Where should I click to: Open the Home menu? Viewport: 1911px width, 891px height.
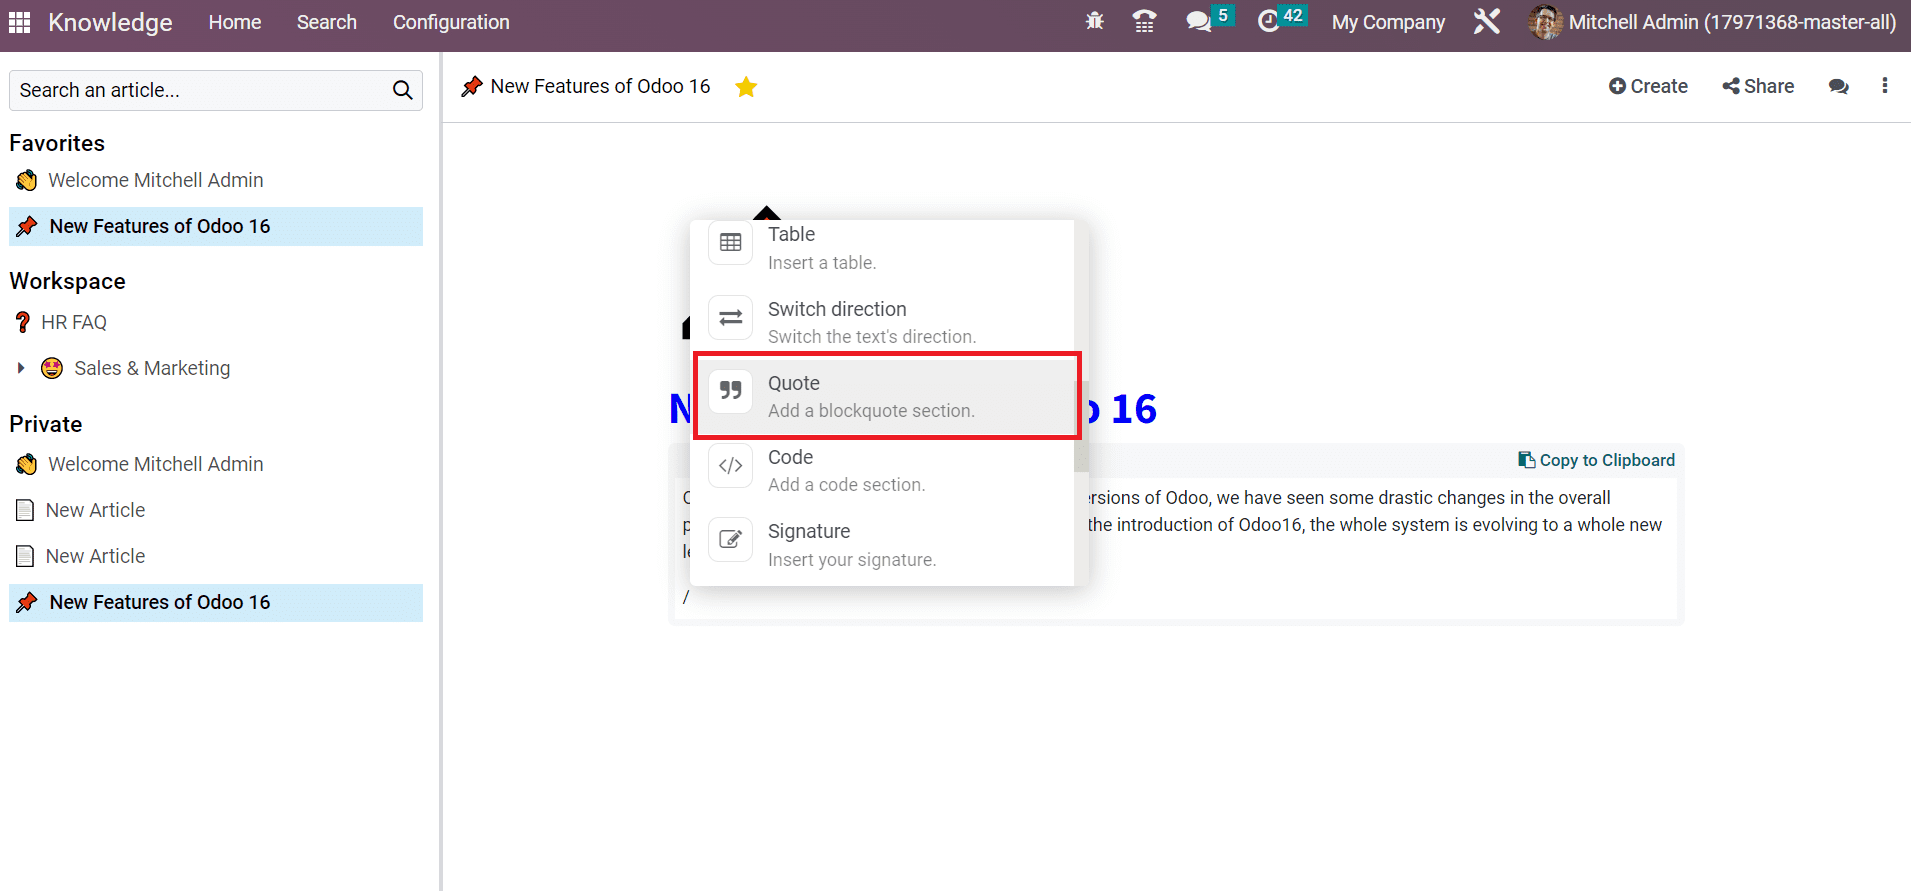[x=235, y=22]
